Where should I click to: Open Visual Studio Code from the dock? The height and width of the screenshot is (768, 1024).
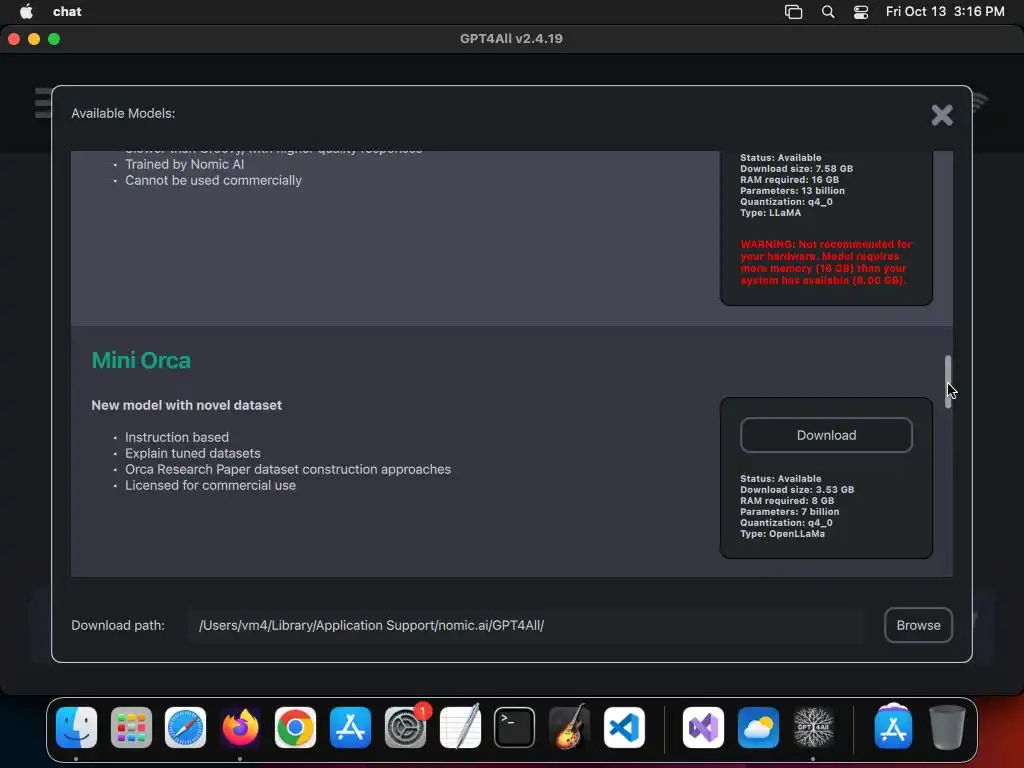[x=624, y=727]
